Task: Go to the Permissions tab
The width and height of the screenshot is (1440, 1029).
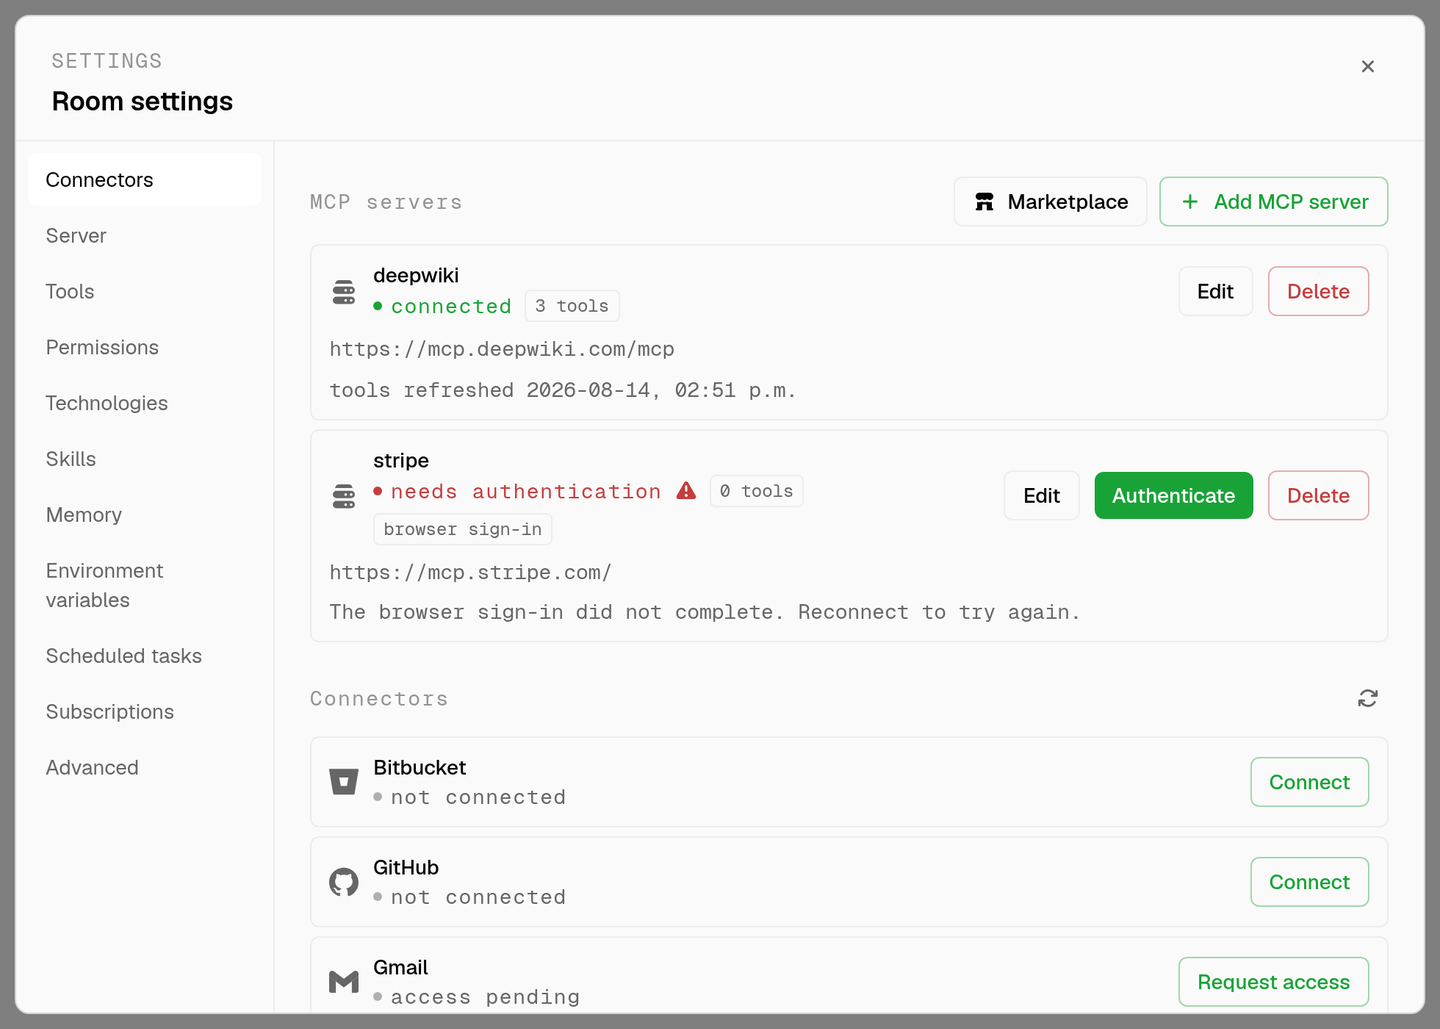Action: 145,348
